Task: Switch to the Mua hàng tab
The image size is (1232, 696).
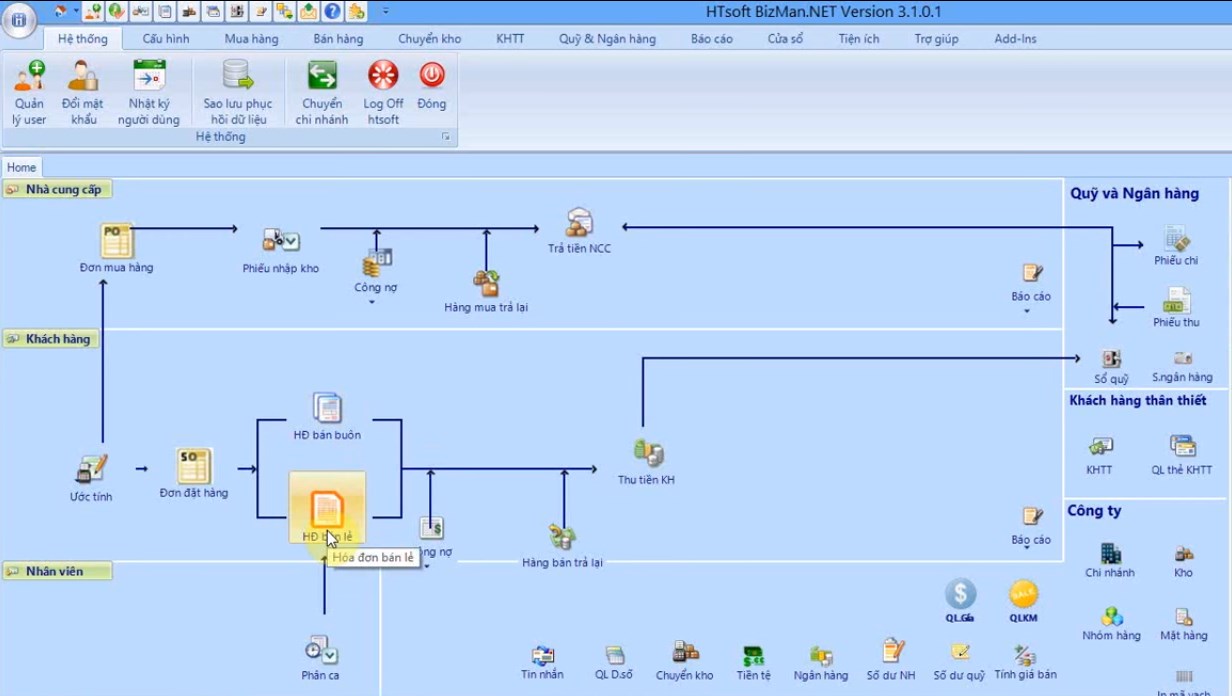Action: pos(253,39)
